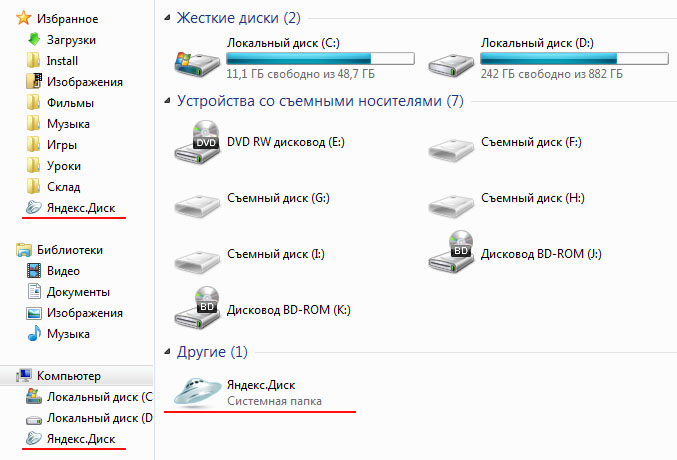
Task: Select removable disk (G:) icon
Action: click(x=196, y=203)
